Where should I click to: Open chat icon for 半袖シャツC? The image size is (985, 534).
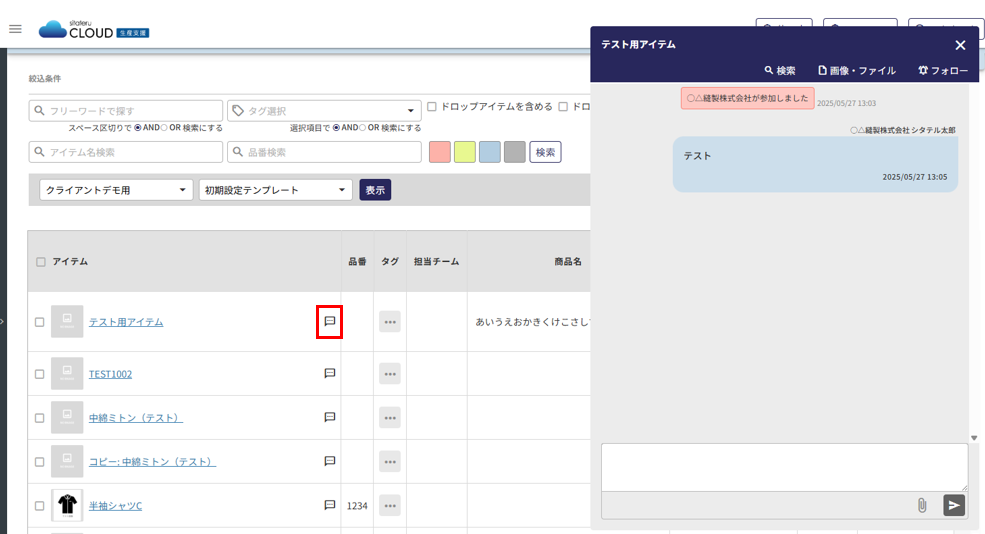point(330,505)
